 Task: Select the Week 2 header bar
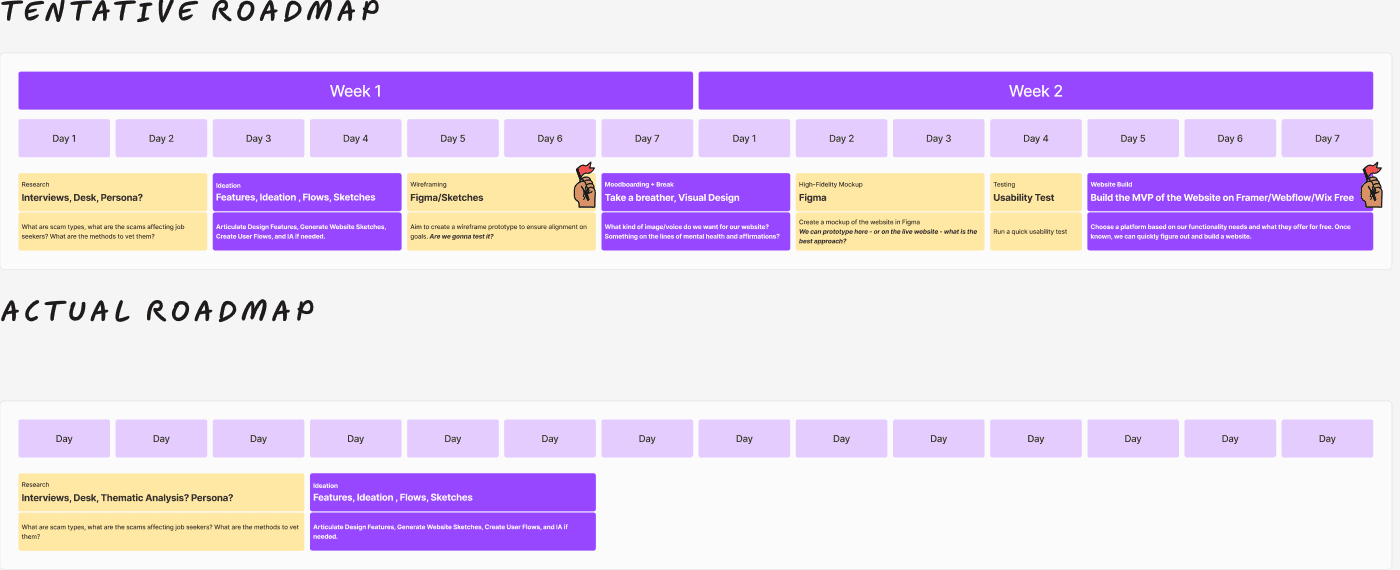(x=1035, y=91)
